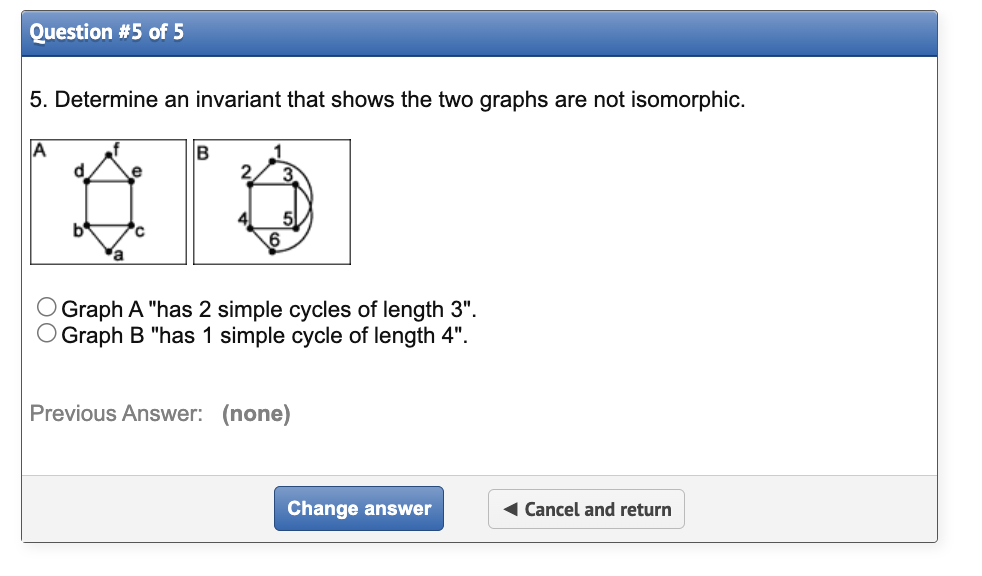Click the back-arrow icon inside Cancel and return

[512, 509]
